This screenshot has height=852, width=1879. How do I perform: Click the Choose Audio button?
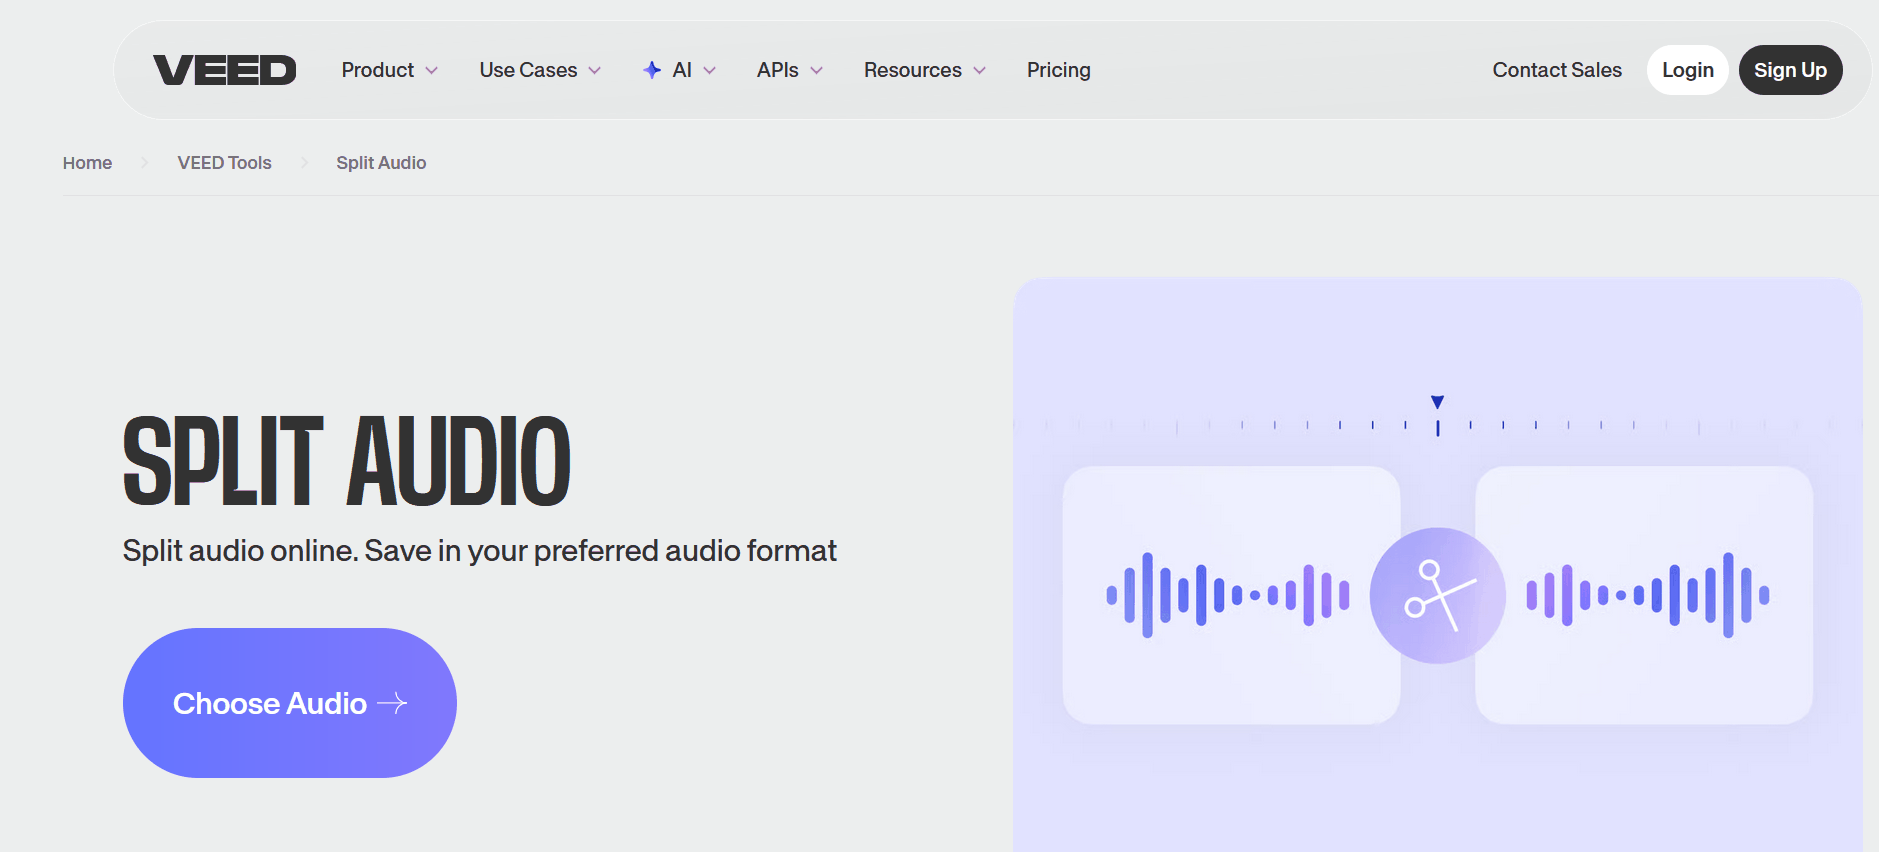pos(289,703)
